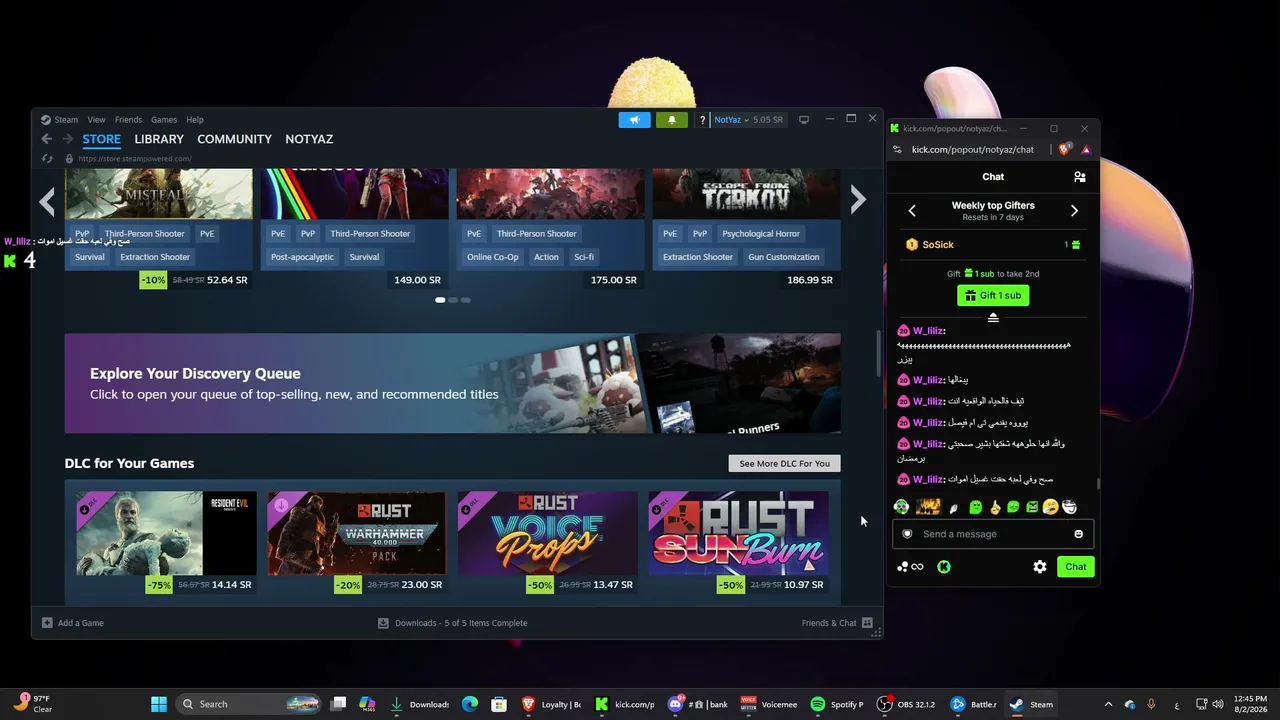
Task: Open Spotify from the taskbar
Action: pos(838,704)
